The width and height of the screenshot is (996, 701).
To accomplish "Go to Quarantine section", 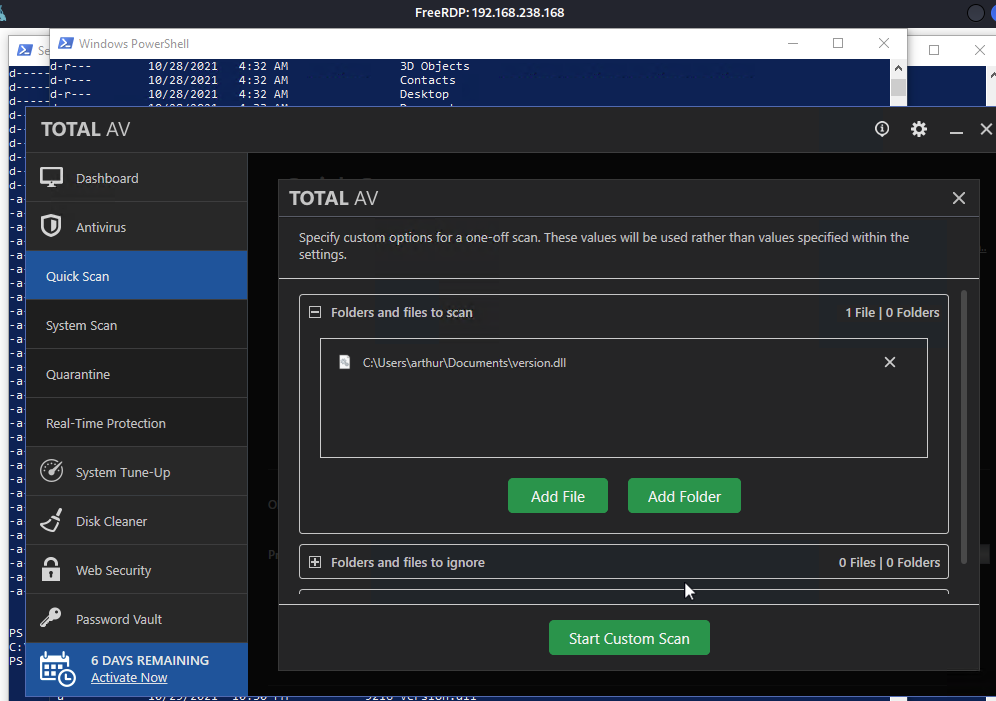I will click(x=78, y=374).
